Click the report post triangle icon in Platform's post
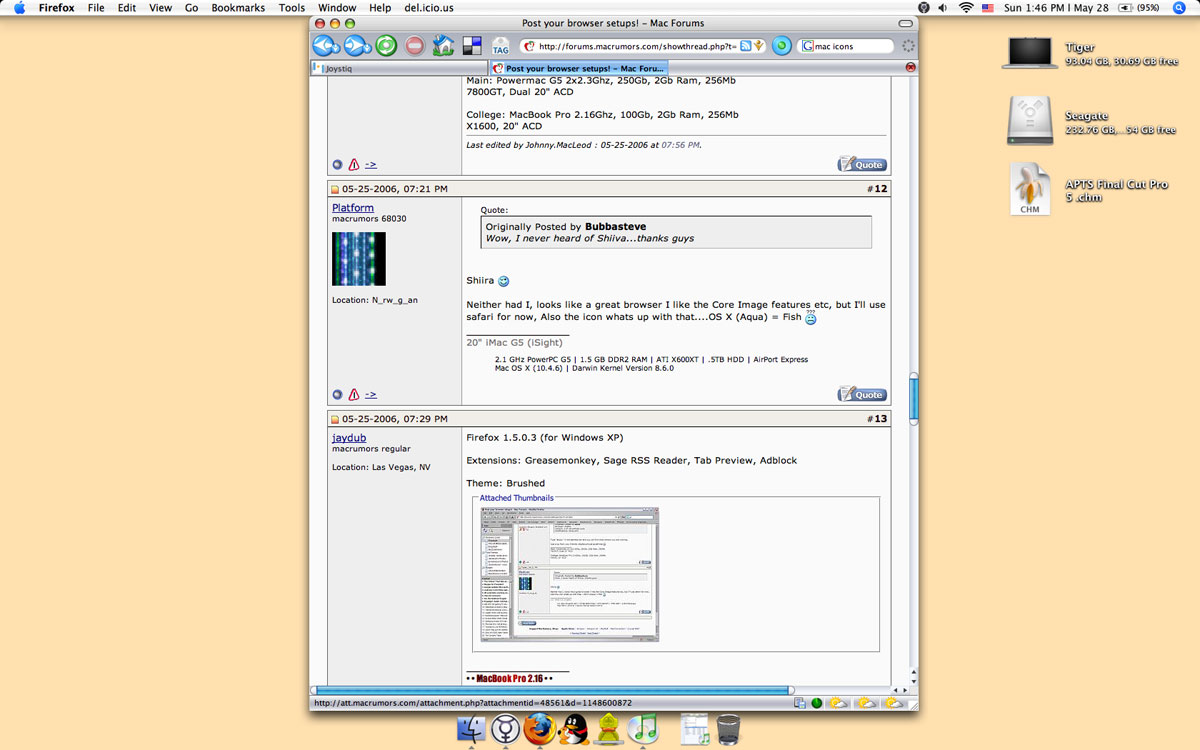 tap(353, 395)
